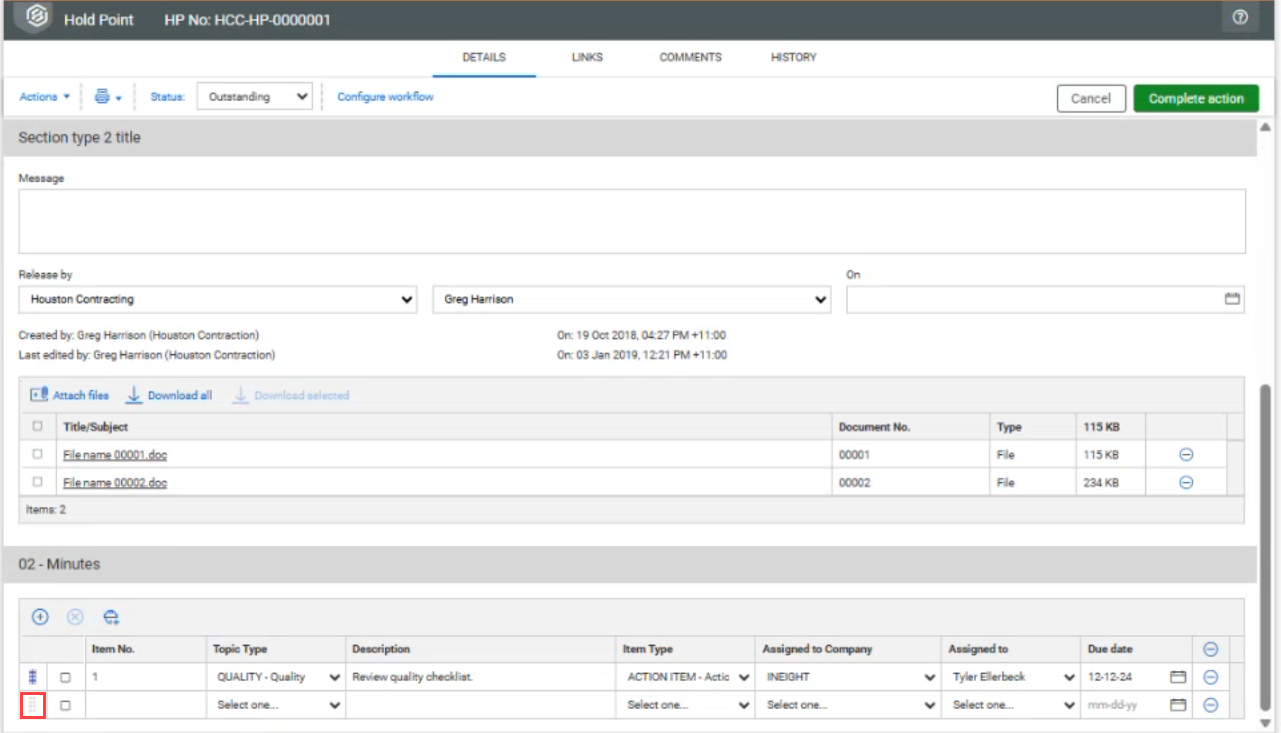Click the add minutes row plus icon

click(40, 617)
